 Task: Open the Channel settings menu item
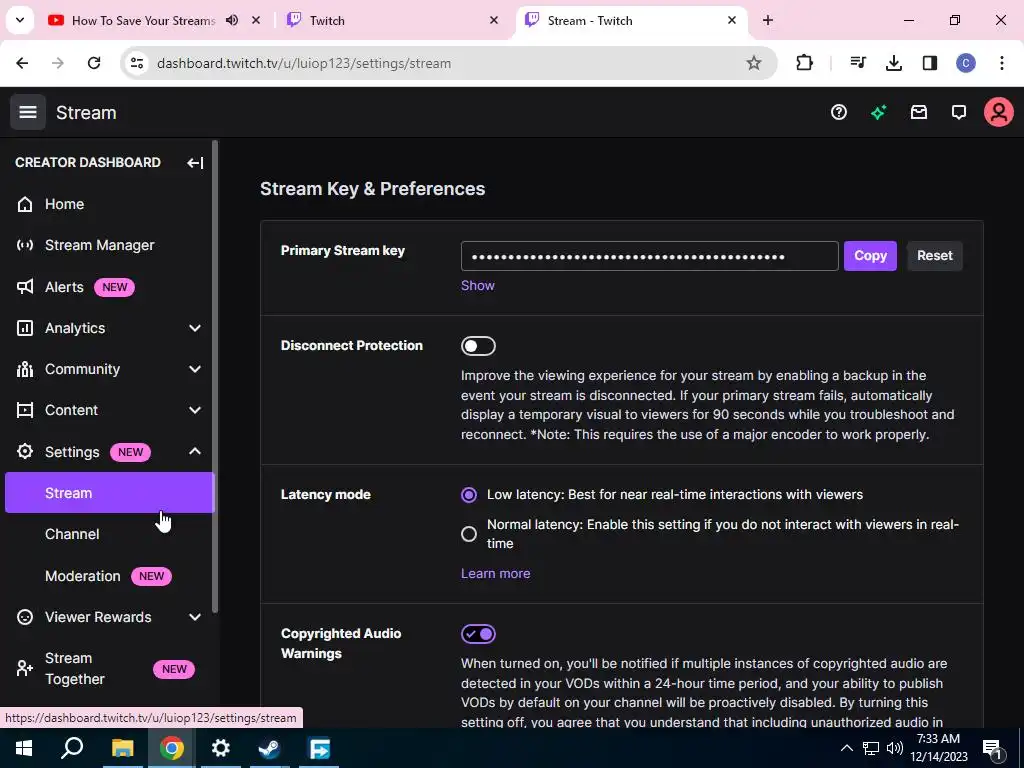(110, 534)
